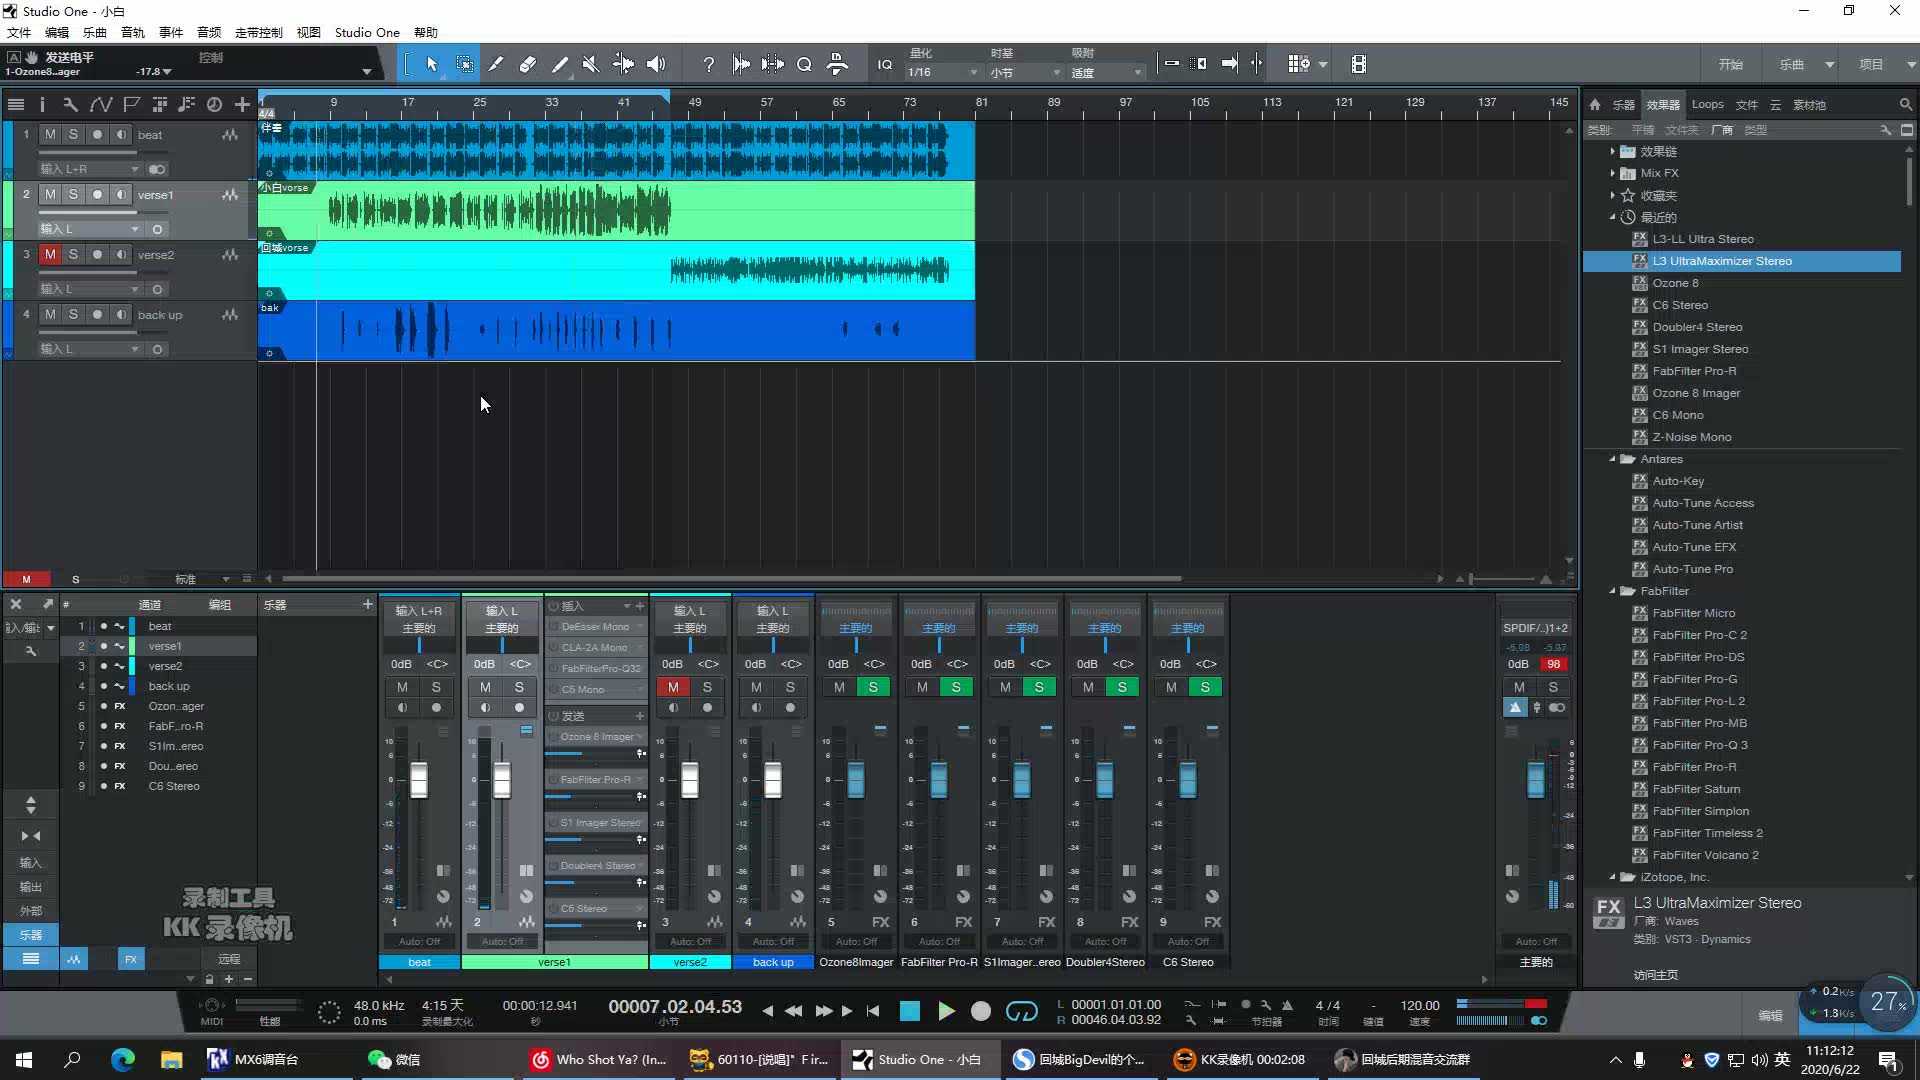Select Ozone 8 effect in browser

(x=1675, y=283)
